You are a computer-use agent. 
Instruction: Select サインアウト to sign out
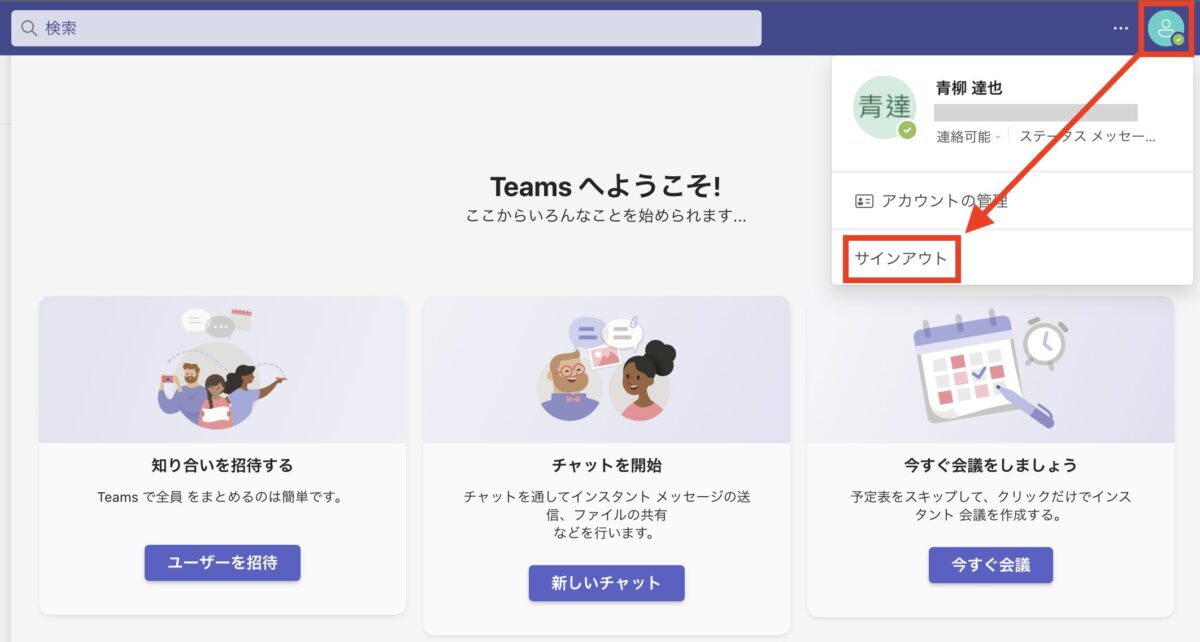tap(901, 258)
